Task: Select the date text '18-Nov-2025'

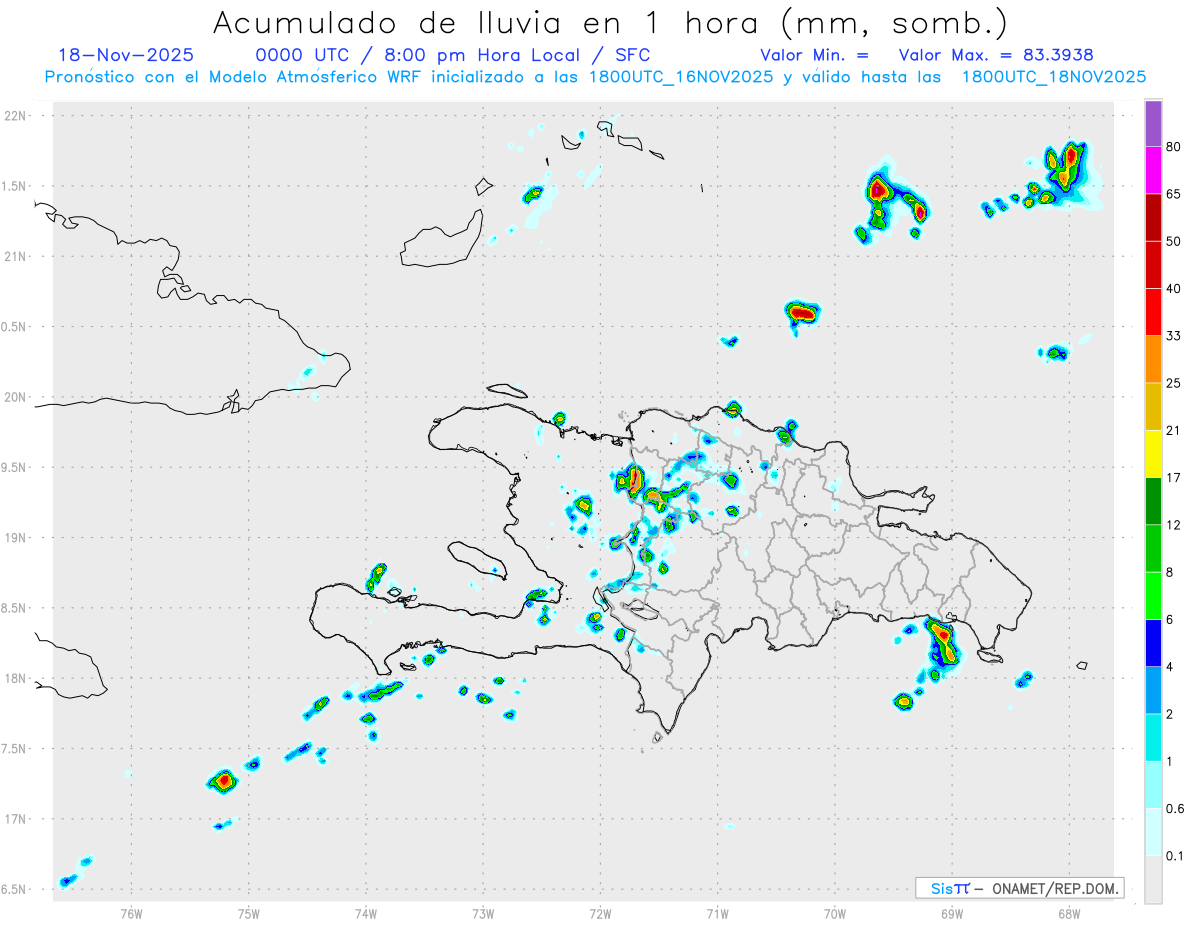Action: pos(126,55)
